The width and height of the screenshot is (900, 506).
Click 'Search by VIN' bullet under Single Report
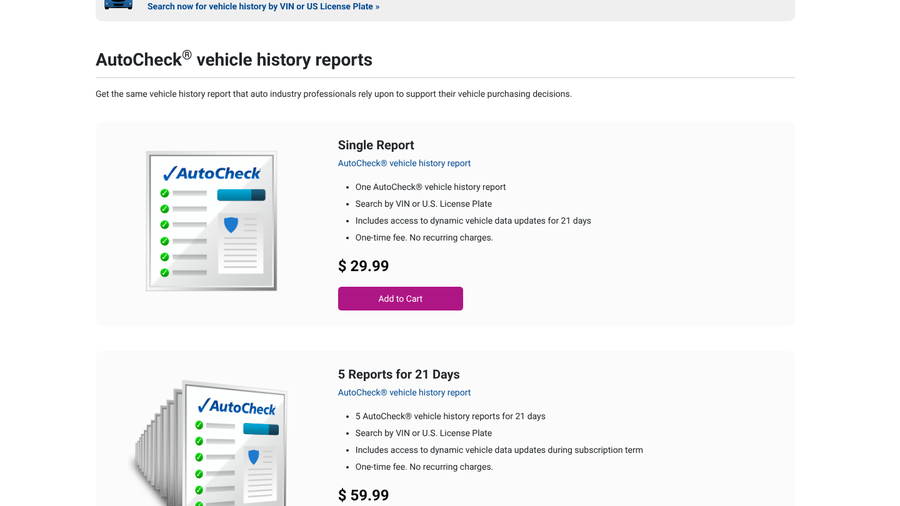tap(424, 204)
